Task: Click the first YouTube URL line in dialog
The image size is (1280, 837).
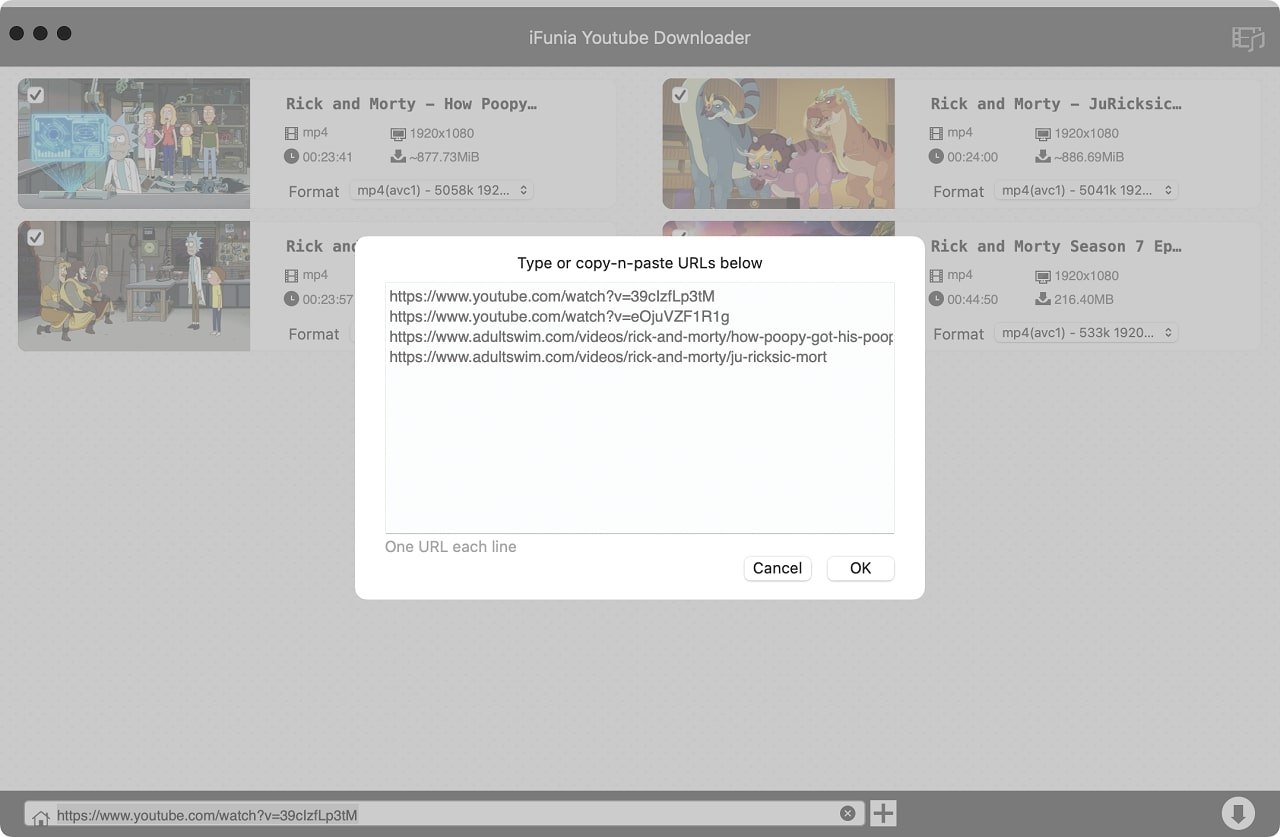Action: tap(552, 296)
